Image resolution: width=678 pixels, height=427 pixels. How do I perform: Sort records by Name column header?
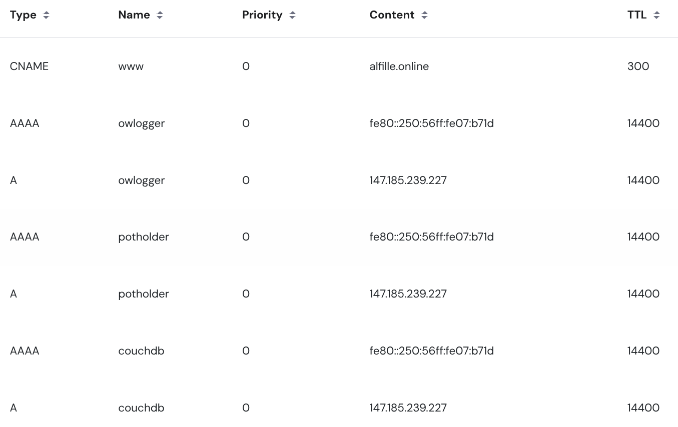click(134, 16)
